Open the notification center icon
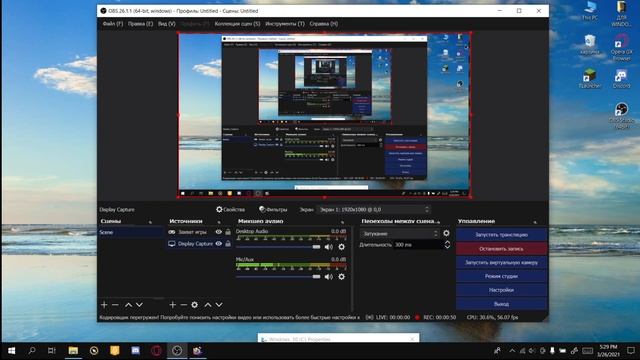Image resolution: width=640 pixels, height=360 pixels. click(631, 351)
